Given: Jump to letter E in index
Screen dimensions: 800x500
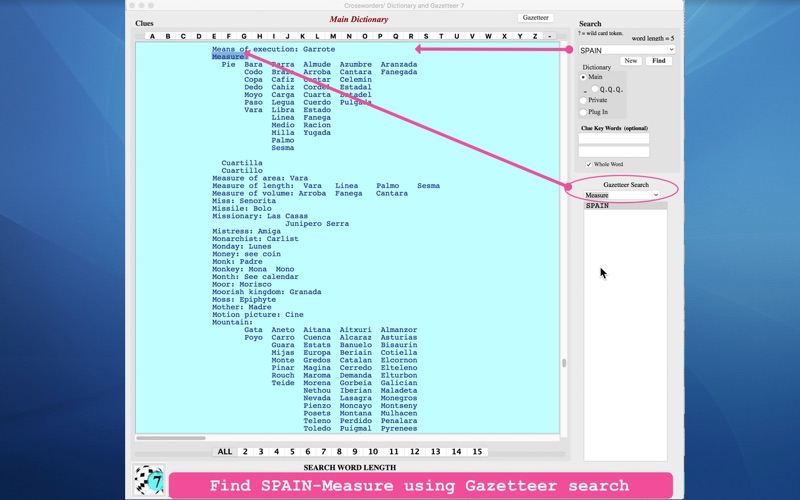Looking at the screenshot, I should click(214, 36).
